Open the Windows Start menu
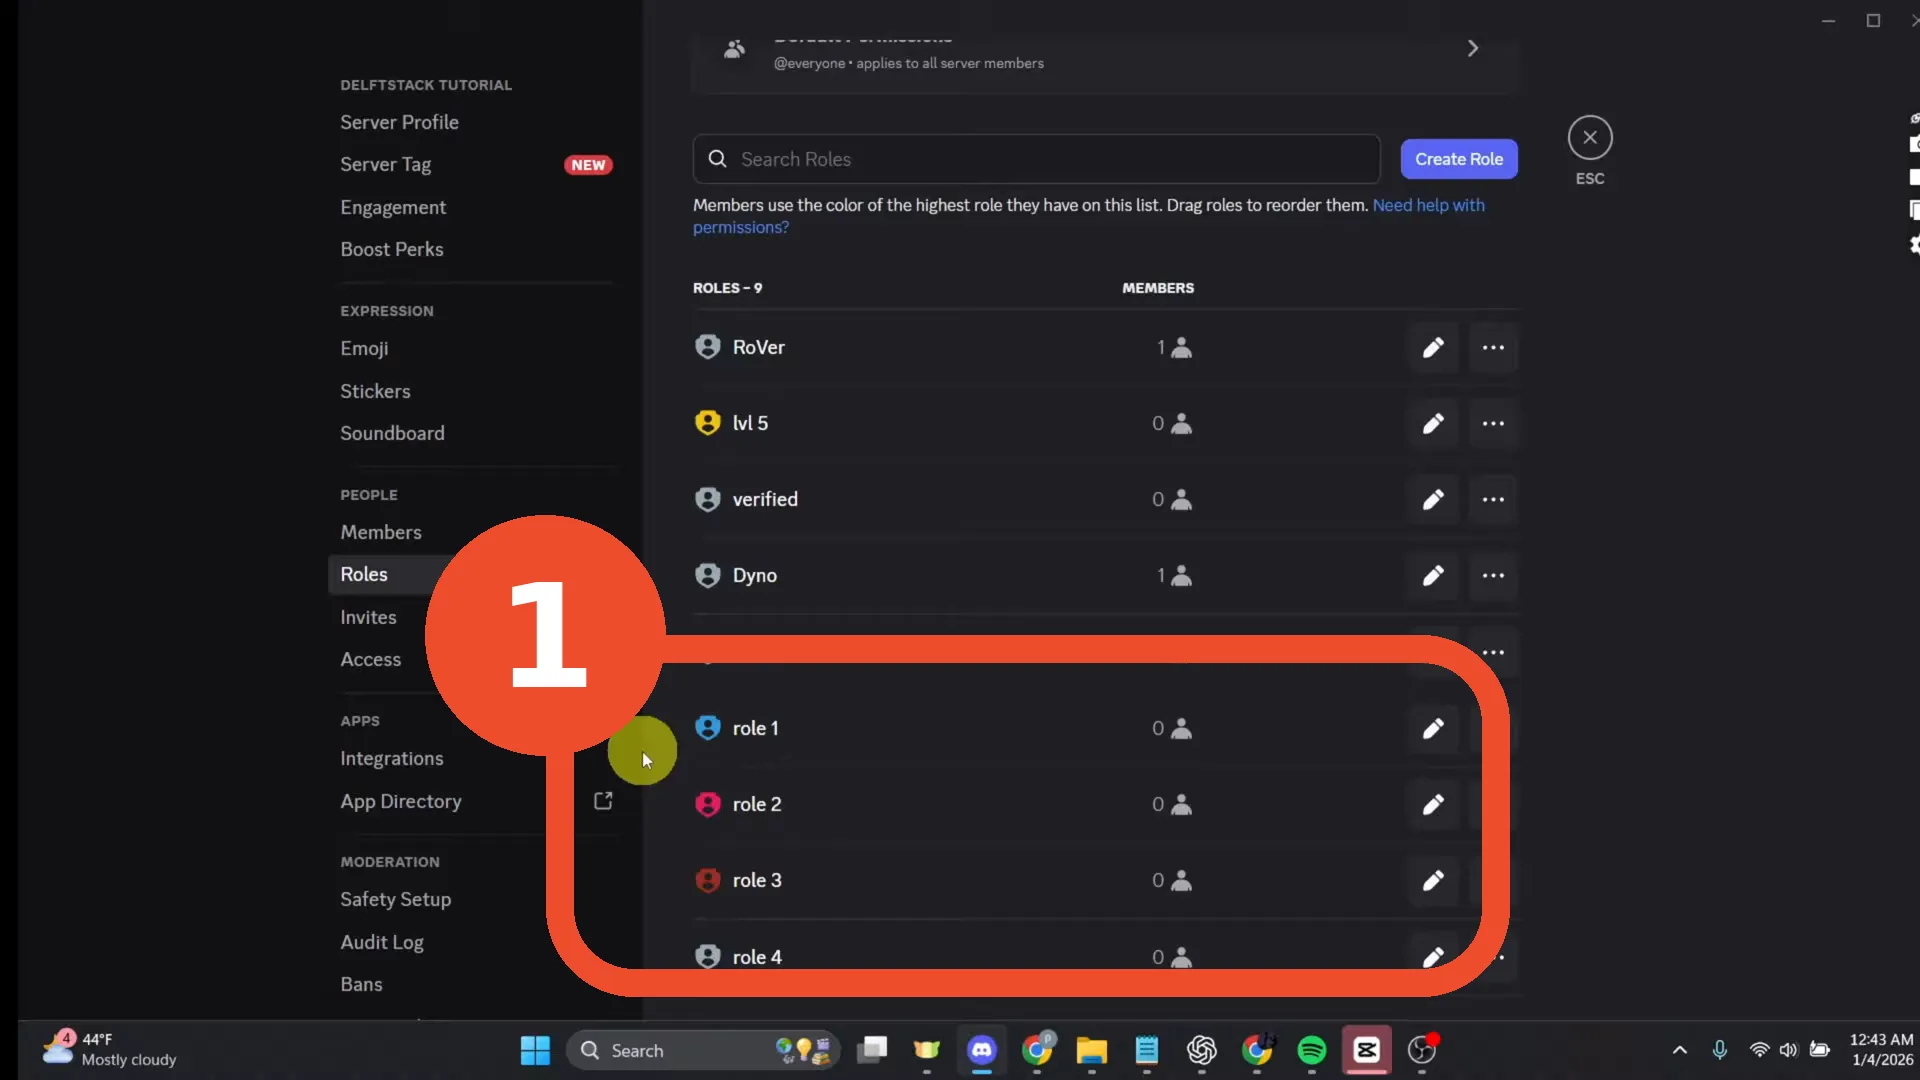Screen dimensions: 1920x1080 535,1050
